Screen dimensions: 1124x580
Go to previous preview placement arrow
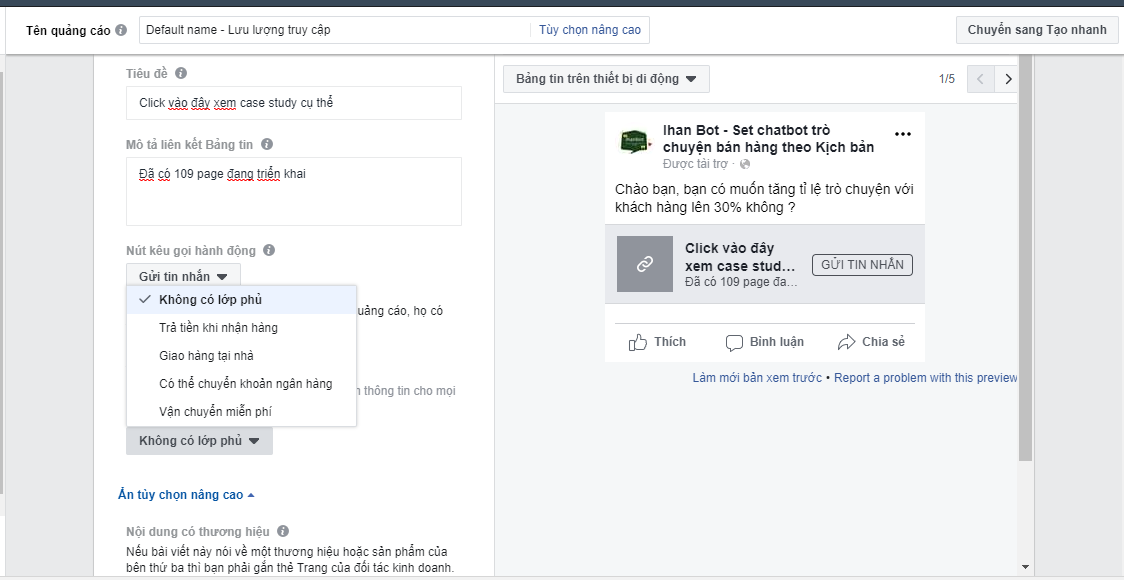click(x=981, y=79)
